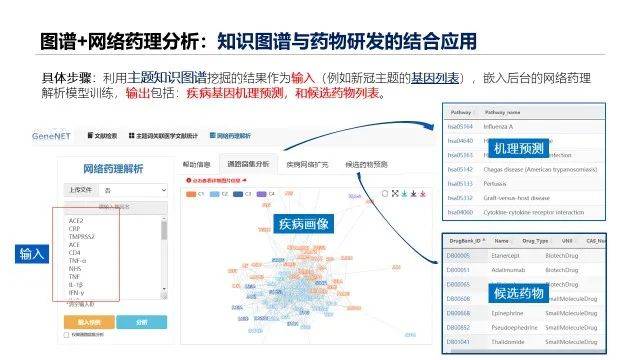Switch to the 通路富集分析 tab
Viewport: 640px width, 360px height.
248,164
